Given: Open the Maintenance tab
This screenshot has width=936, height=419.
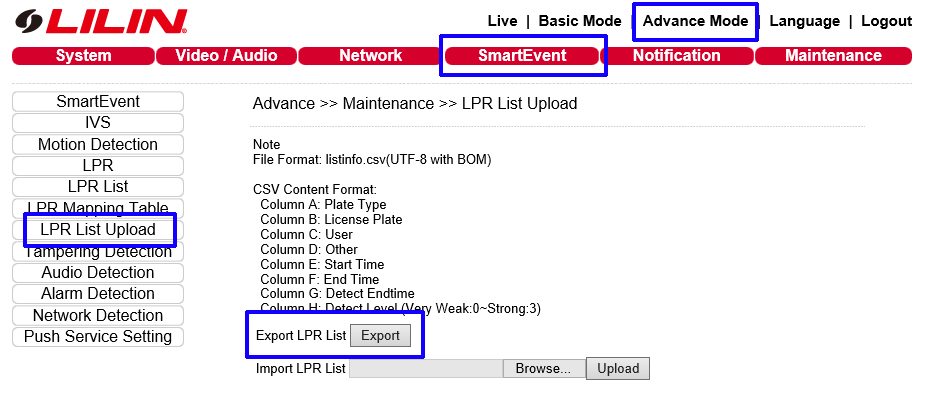Looking at the screenshot, I should point(833,56).
